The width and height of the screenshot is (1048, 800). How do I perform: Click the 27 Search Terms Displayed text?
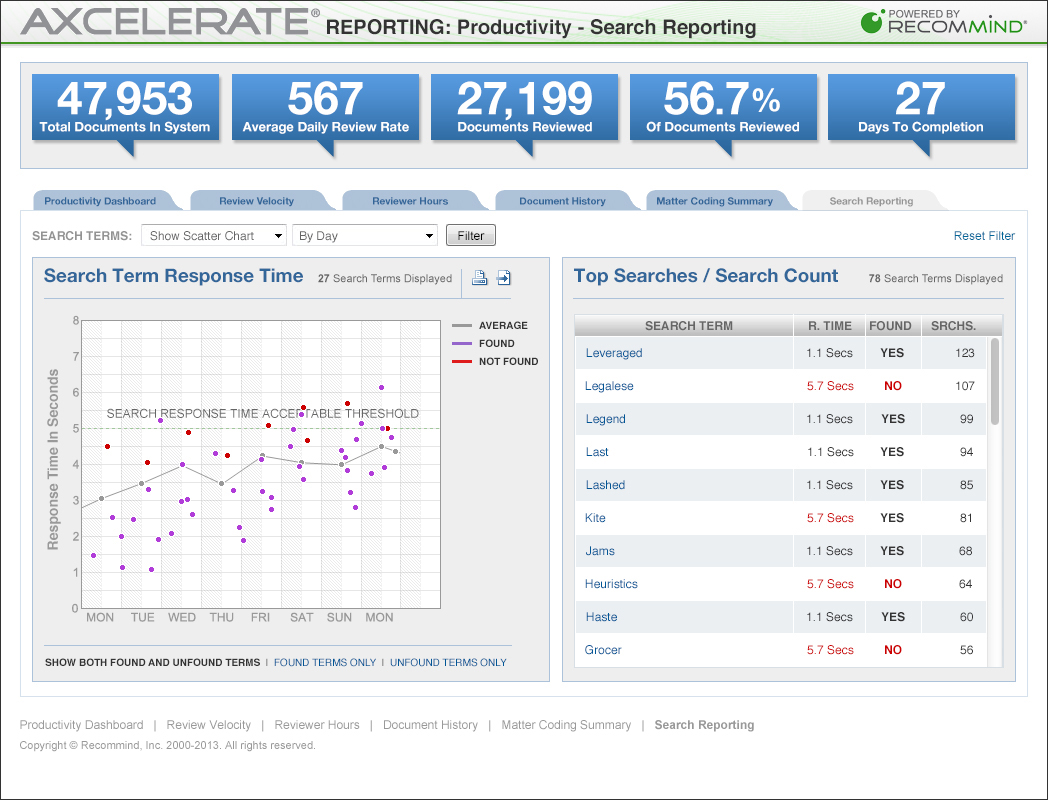pos(385,278)
